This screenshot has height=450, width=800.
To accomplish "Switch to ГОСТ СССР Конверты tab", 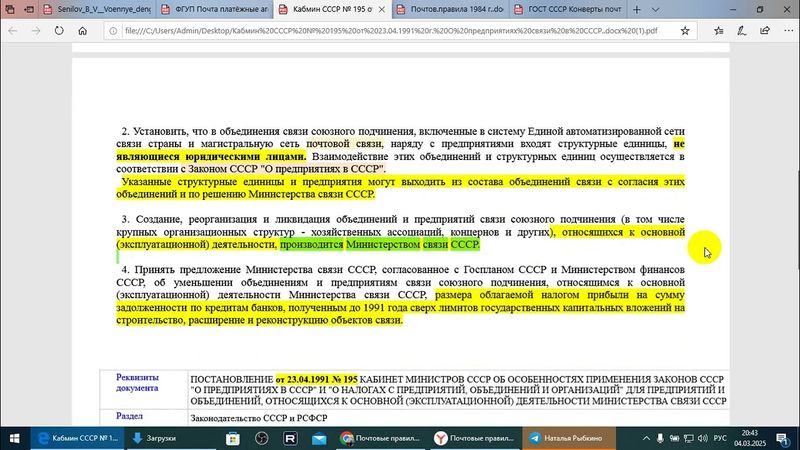I will pyautogui.click(x=568, y=9).
